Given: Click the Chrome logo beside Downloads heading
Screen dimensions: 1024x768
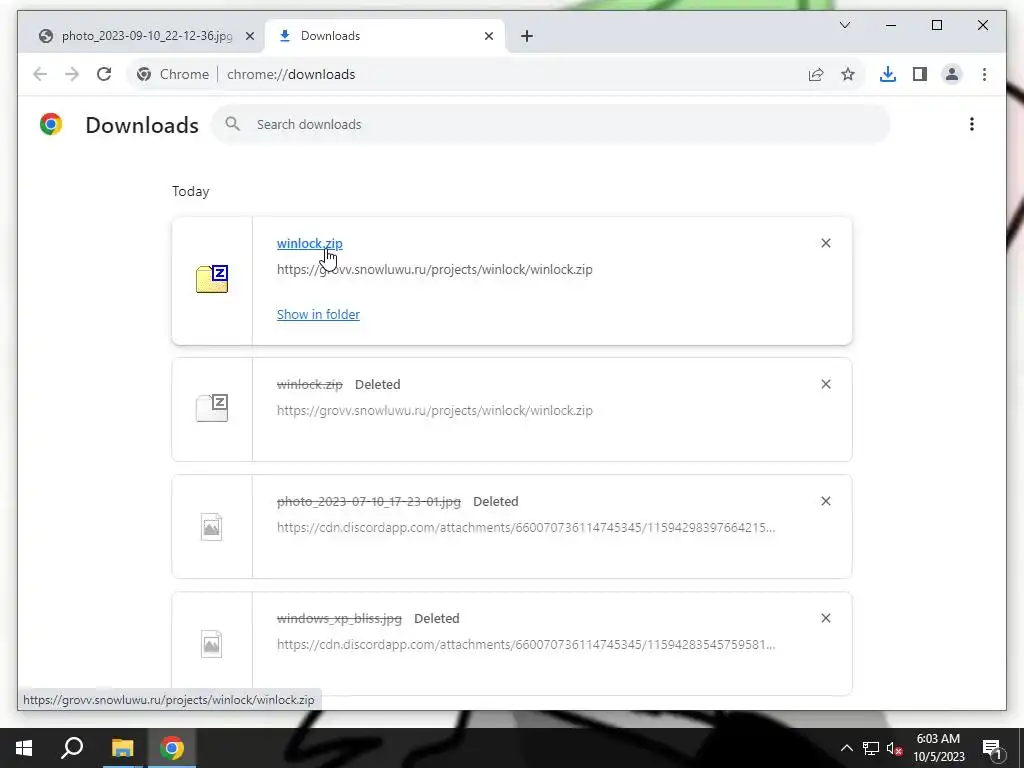Looking at the screenshot, I should pyautogui.click(x=51, y=124).
